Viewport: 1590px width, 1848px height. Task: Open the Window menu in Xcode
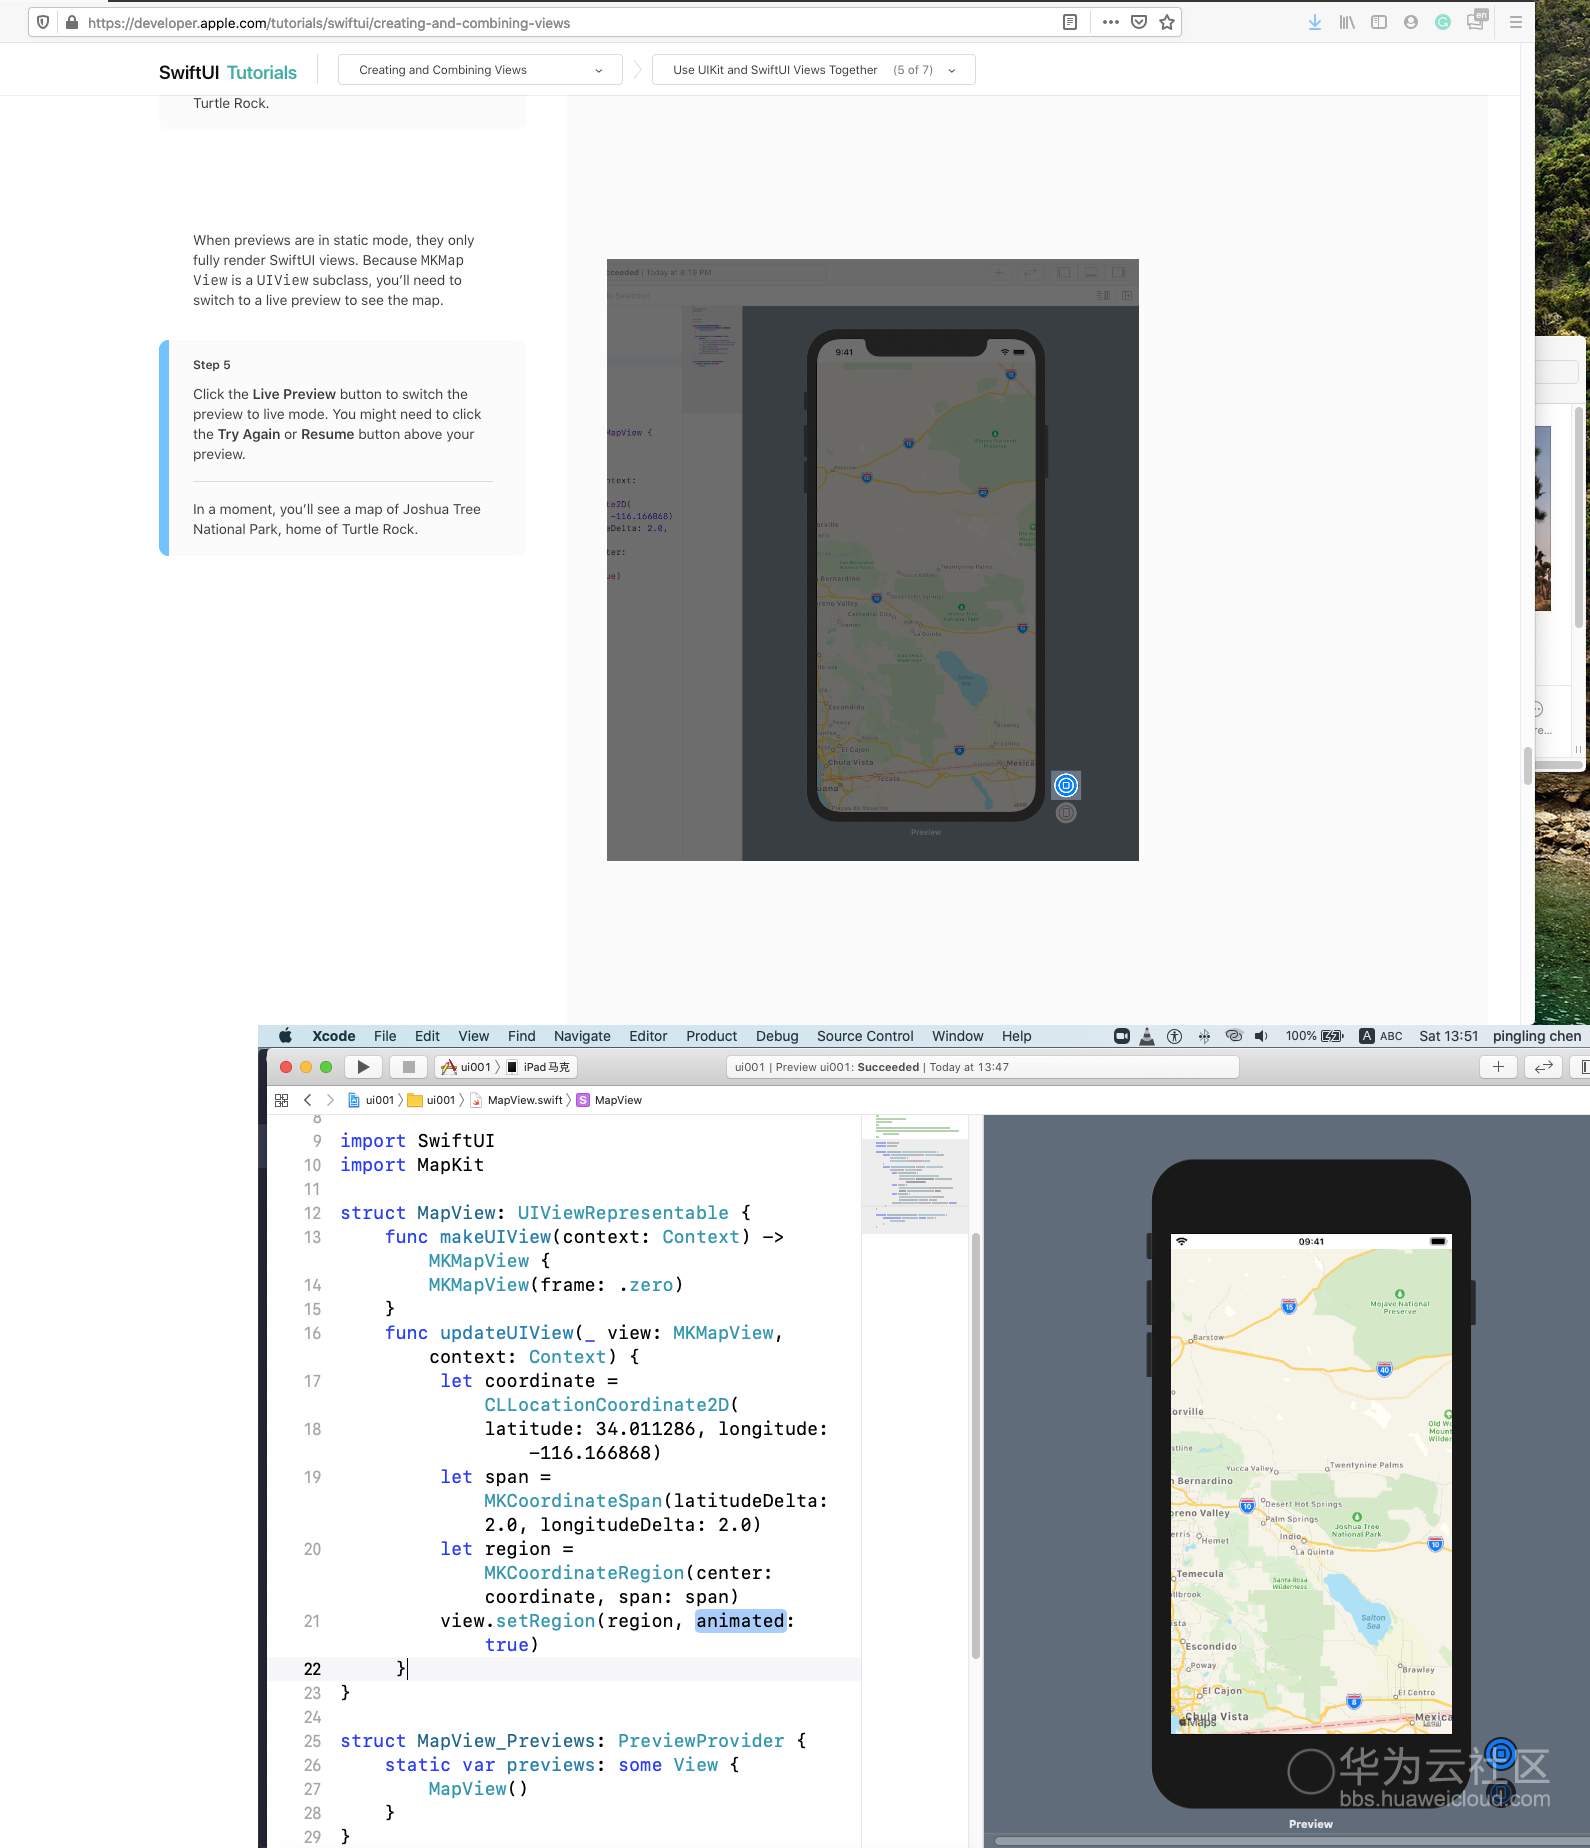coord(958,1036)
